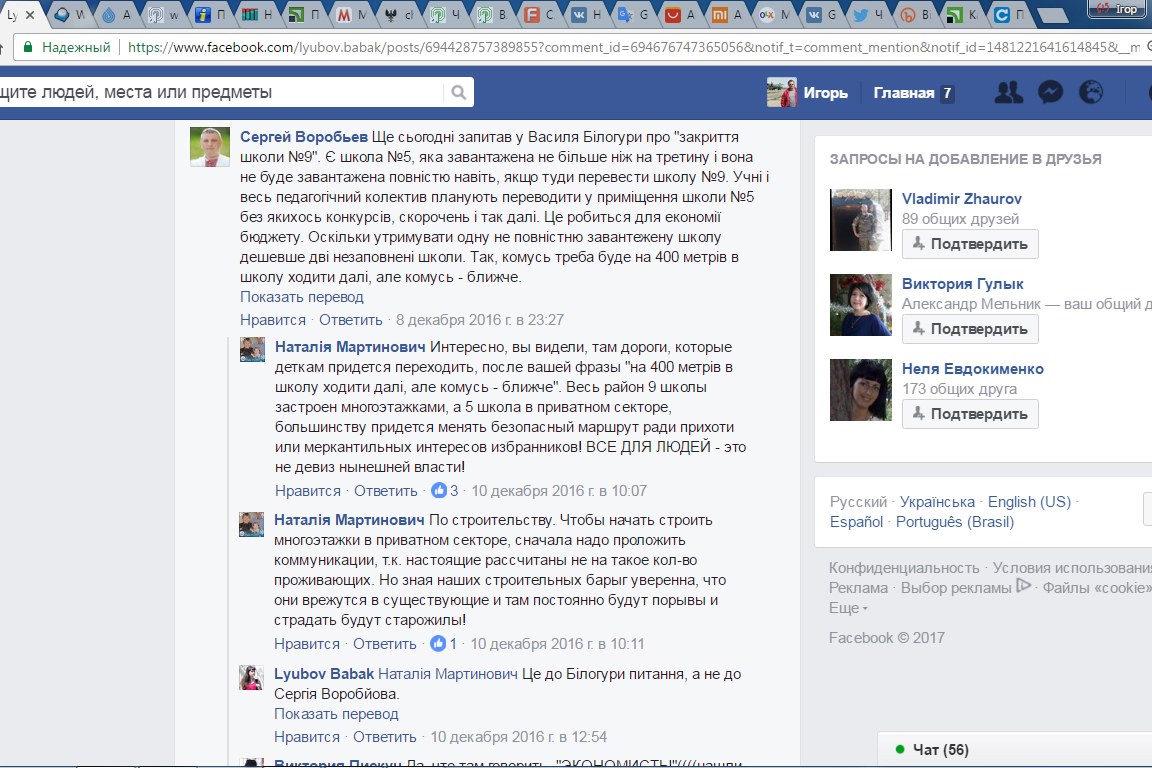Open the Messenger icon in header

(1050, 93)
